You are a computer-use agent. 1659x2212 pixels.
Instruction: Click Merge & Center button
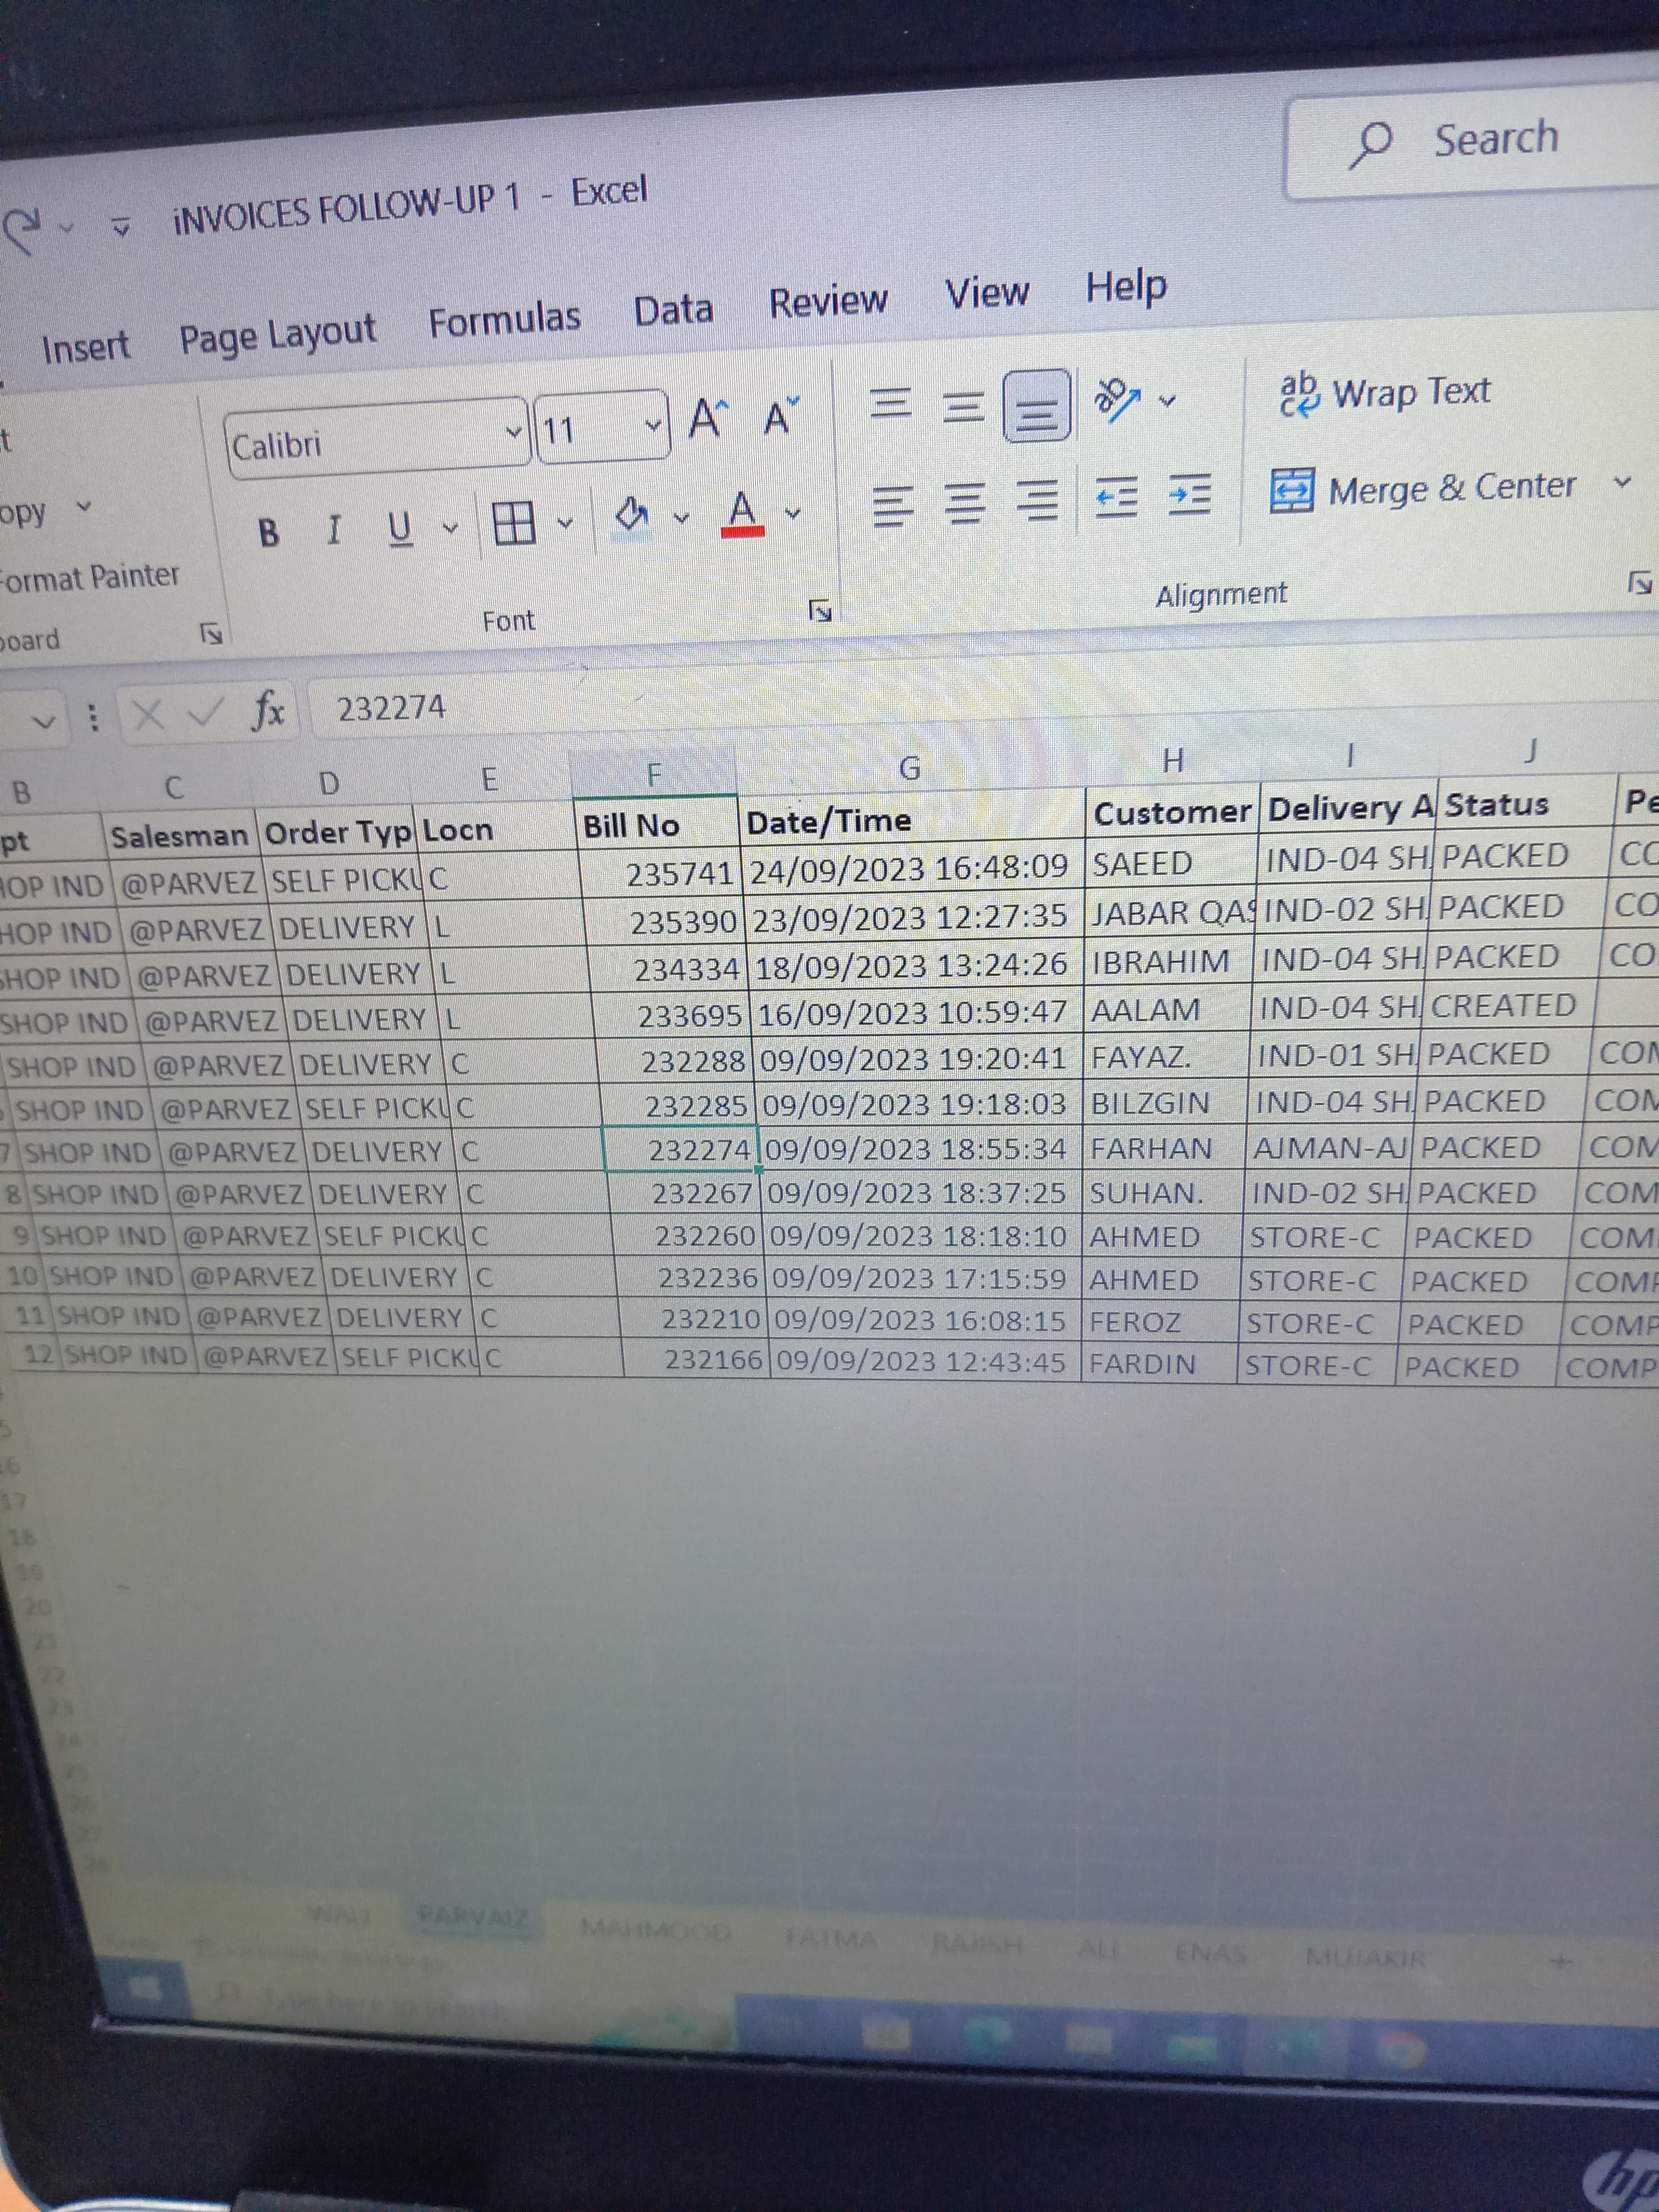pos(1423,489)
